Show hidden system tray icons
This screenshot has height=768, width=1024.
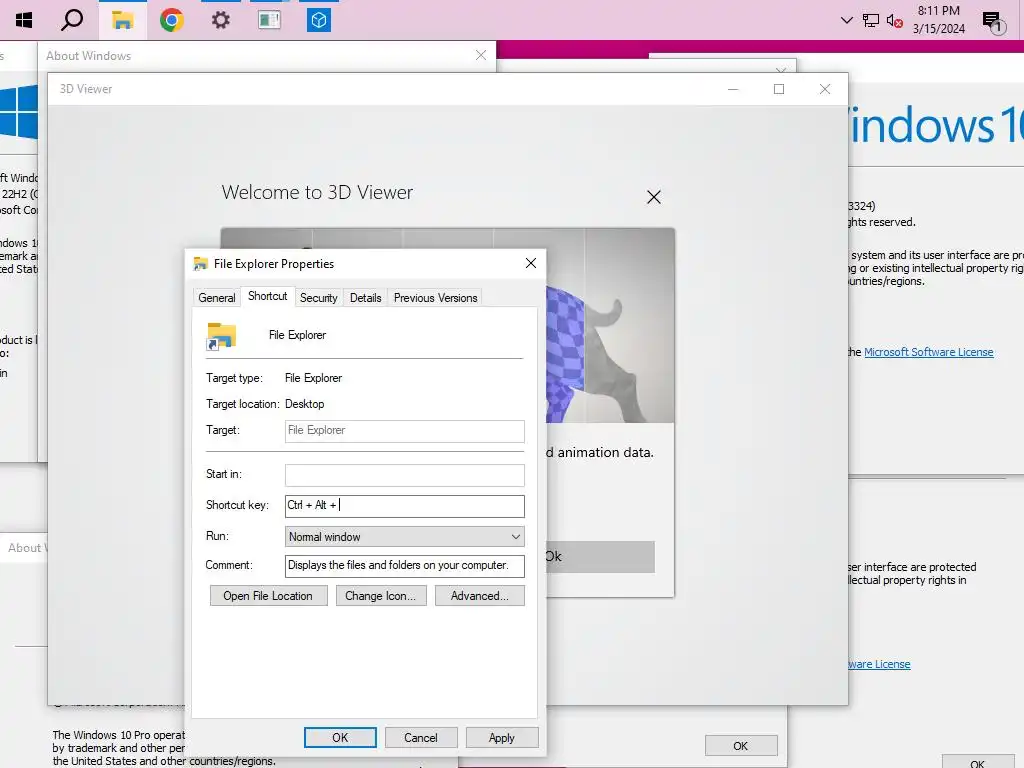[x=846, y=20]
